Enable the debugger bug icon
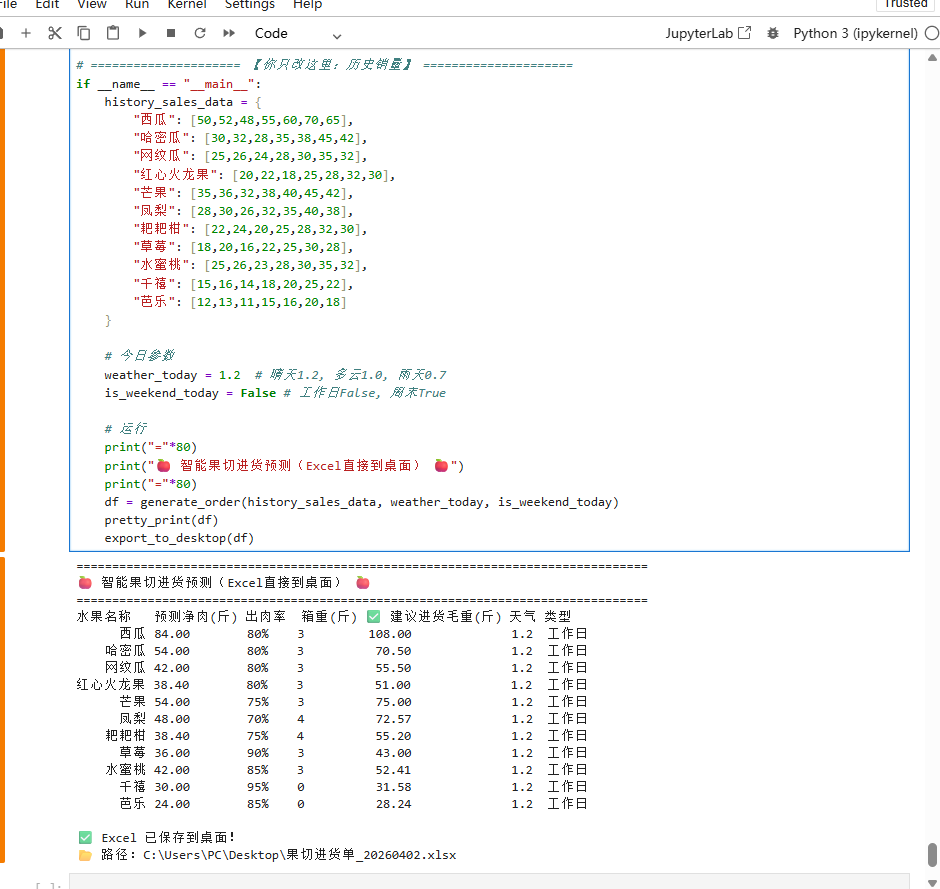The image size is (940, 889). (x=772, y=33)
